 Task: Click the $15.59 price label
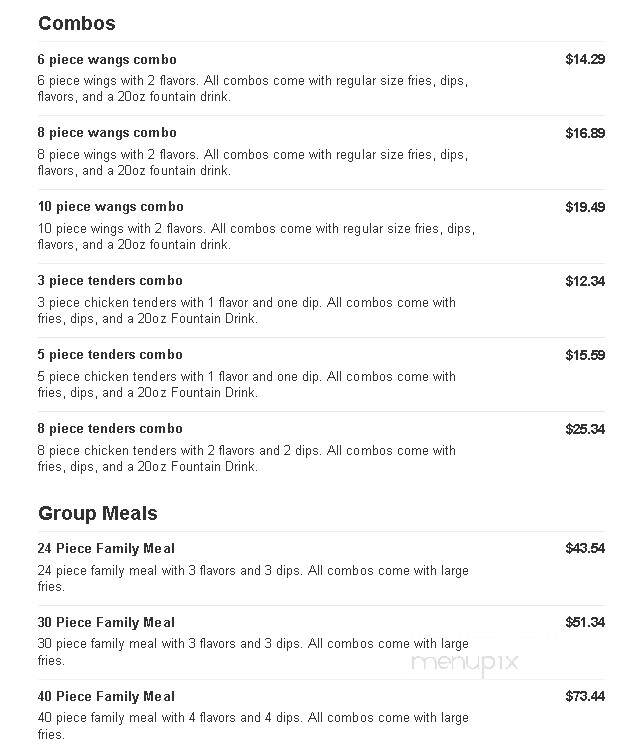coord(585,355)
